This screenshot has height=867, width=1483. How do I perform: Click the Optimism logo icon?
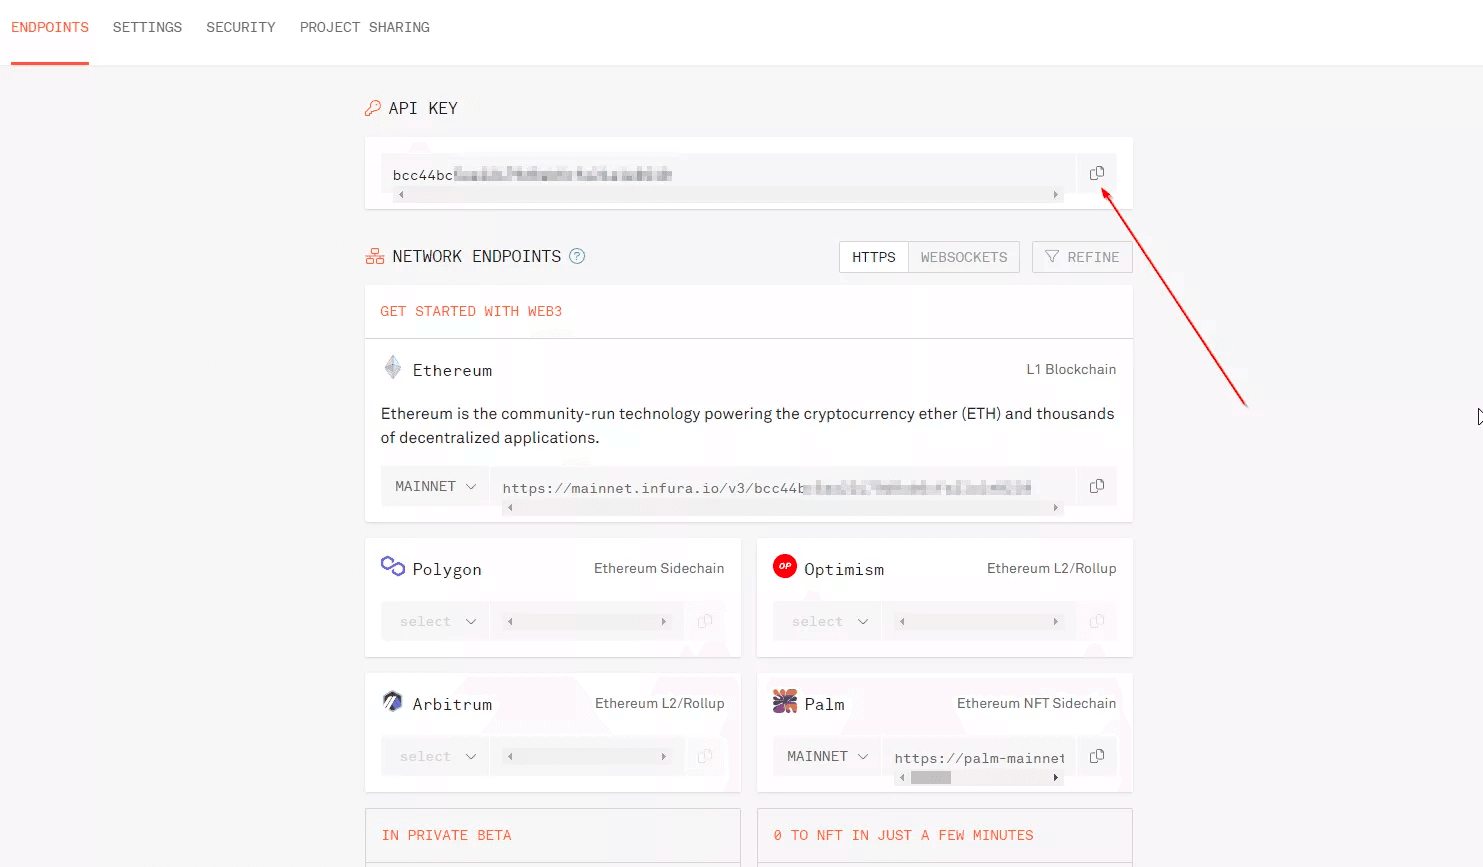[x=785, y=566]
